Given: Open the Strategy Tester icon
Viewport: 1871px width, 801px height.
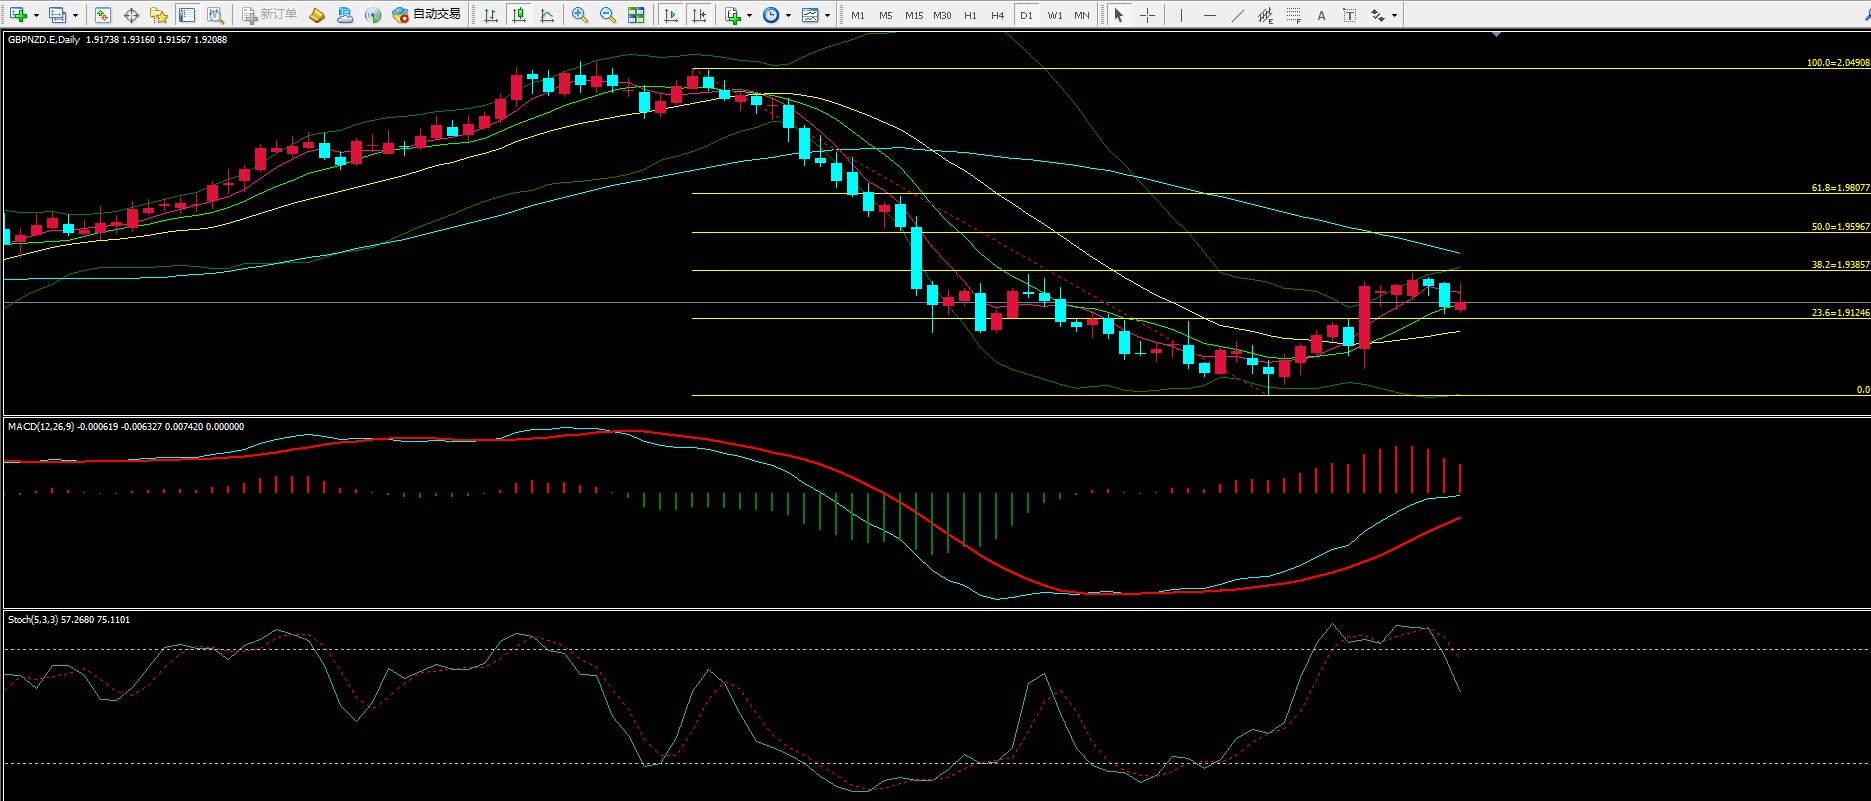Looking at the screenshot, I should 215,15.
